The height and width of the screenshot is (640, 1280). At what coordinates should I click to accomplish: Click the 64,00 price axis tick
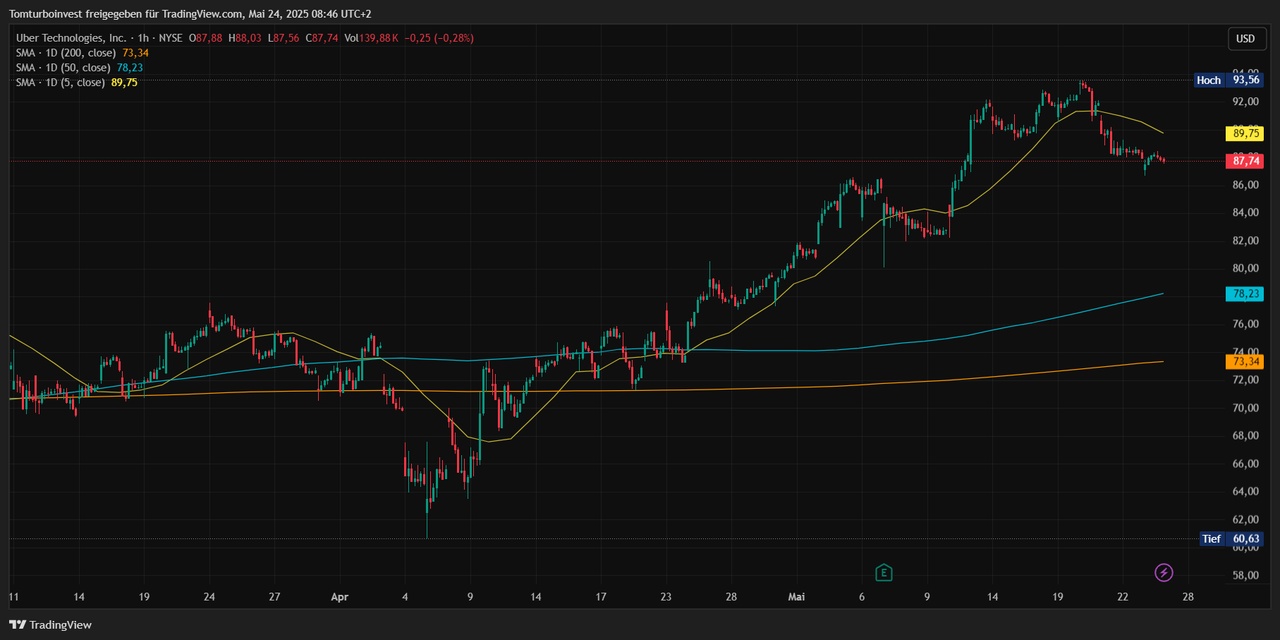tap(1245, 492)
